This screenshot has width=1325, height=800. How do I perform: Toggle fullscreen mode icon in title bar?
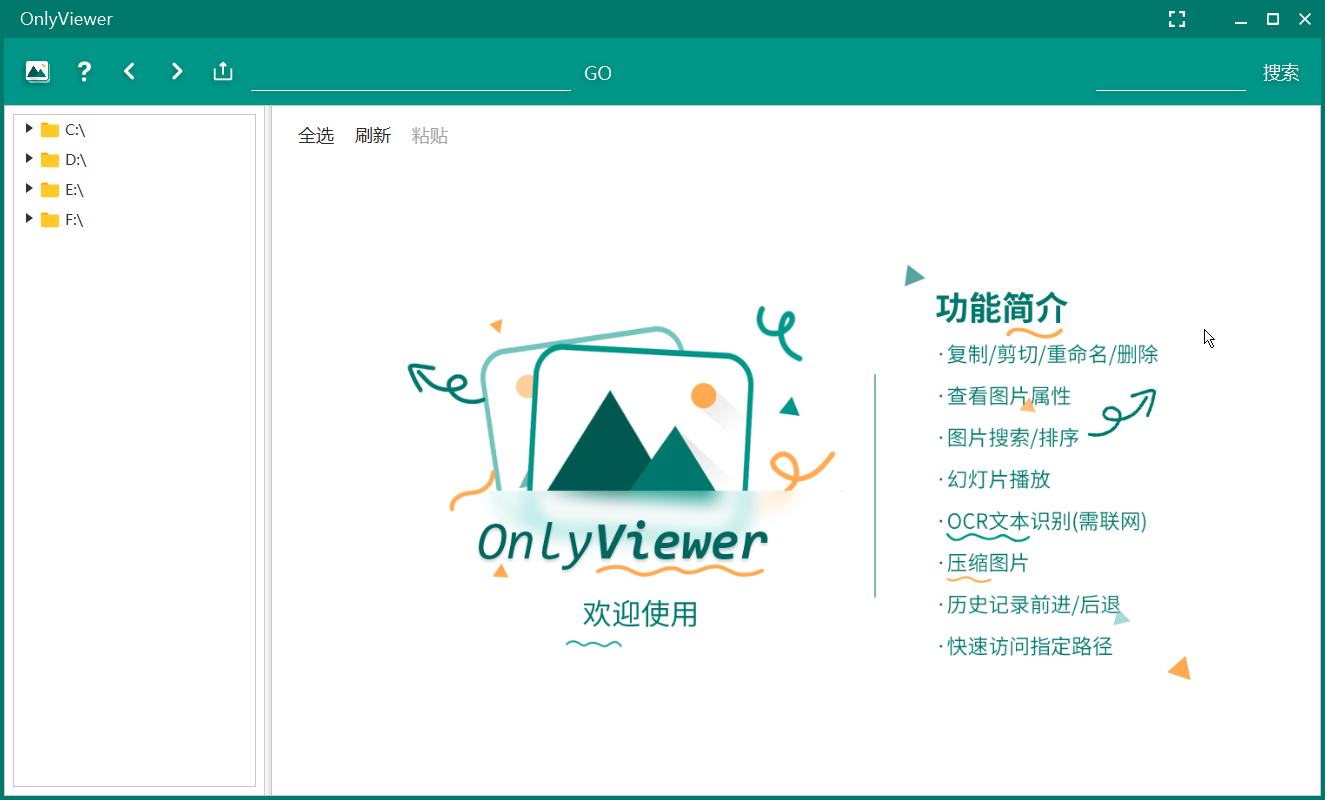coord(1177,19)
